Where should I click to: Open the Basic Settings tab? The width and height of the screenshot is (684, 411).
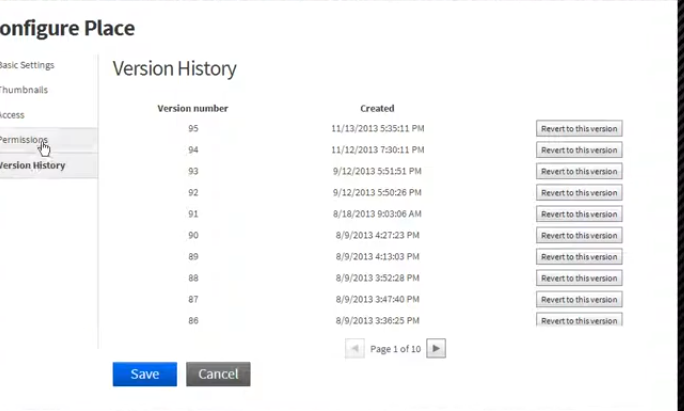[27, 65]
